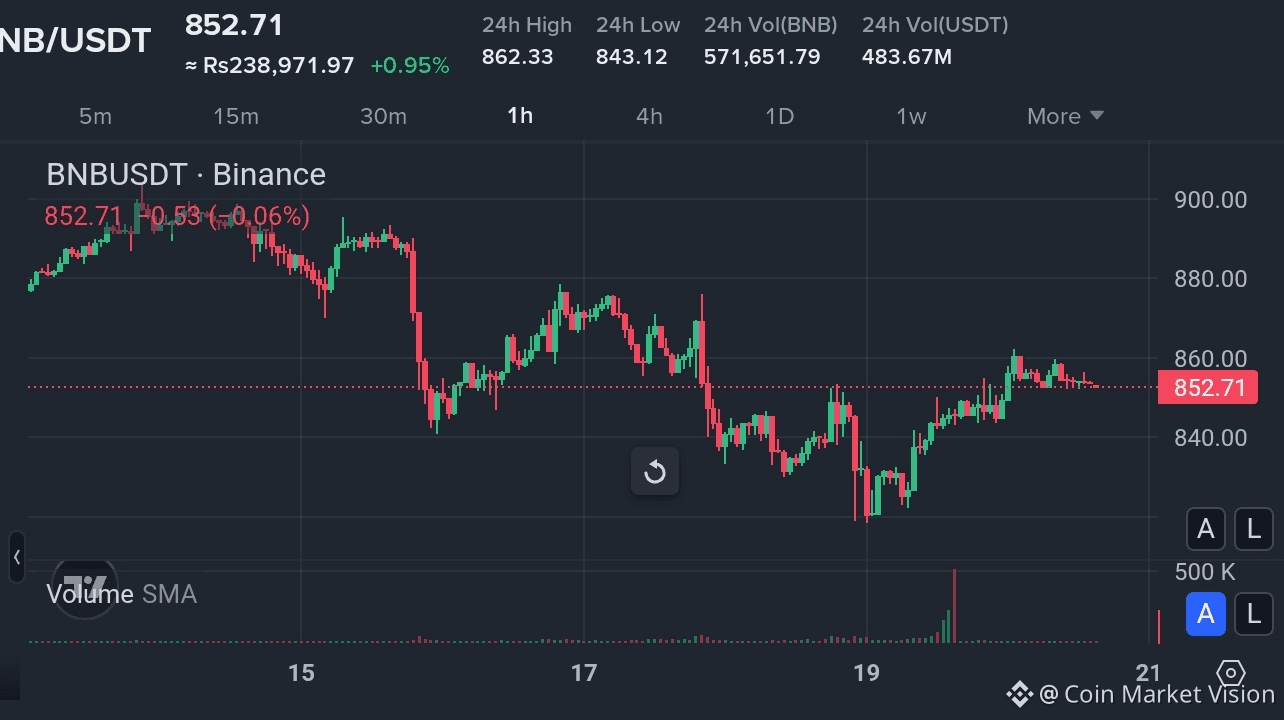1284x720 pixels.
Task: Select the 4h timeframe tab
Action: pyautogui.click(x=649, y=116)
